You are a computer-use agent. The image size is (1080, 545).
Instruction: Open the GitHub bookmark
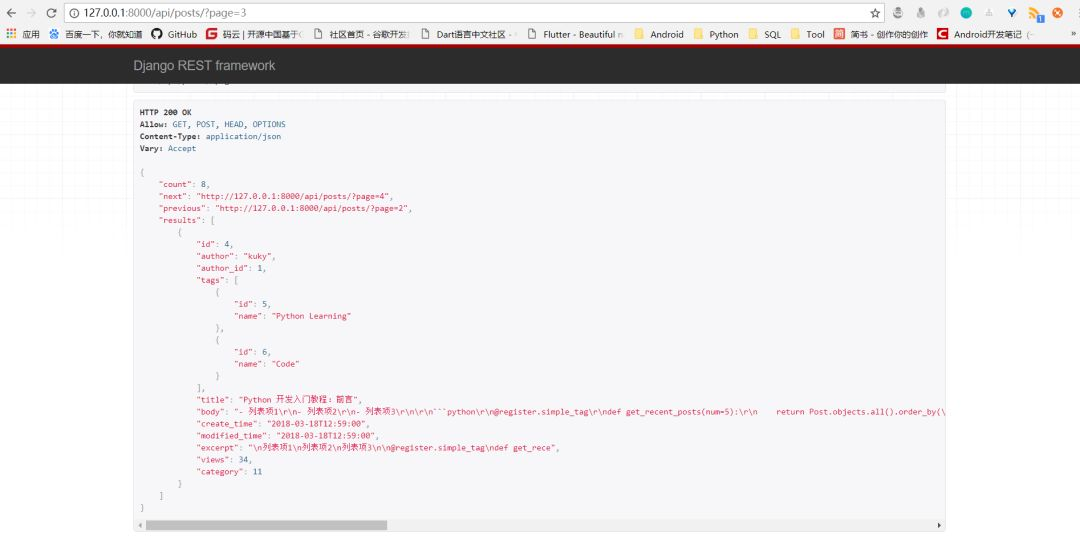coord(174,34)
